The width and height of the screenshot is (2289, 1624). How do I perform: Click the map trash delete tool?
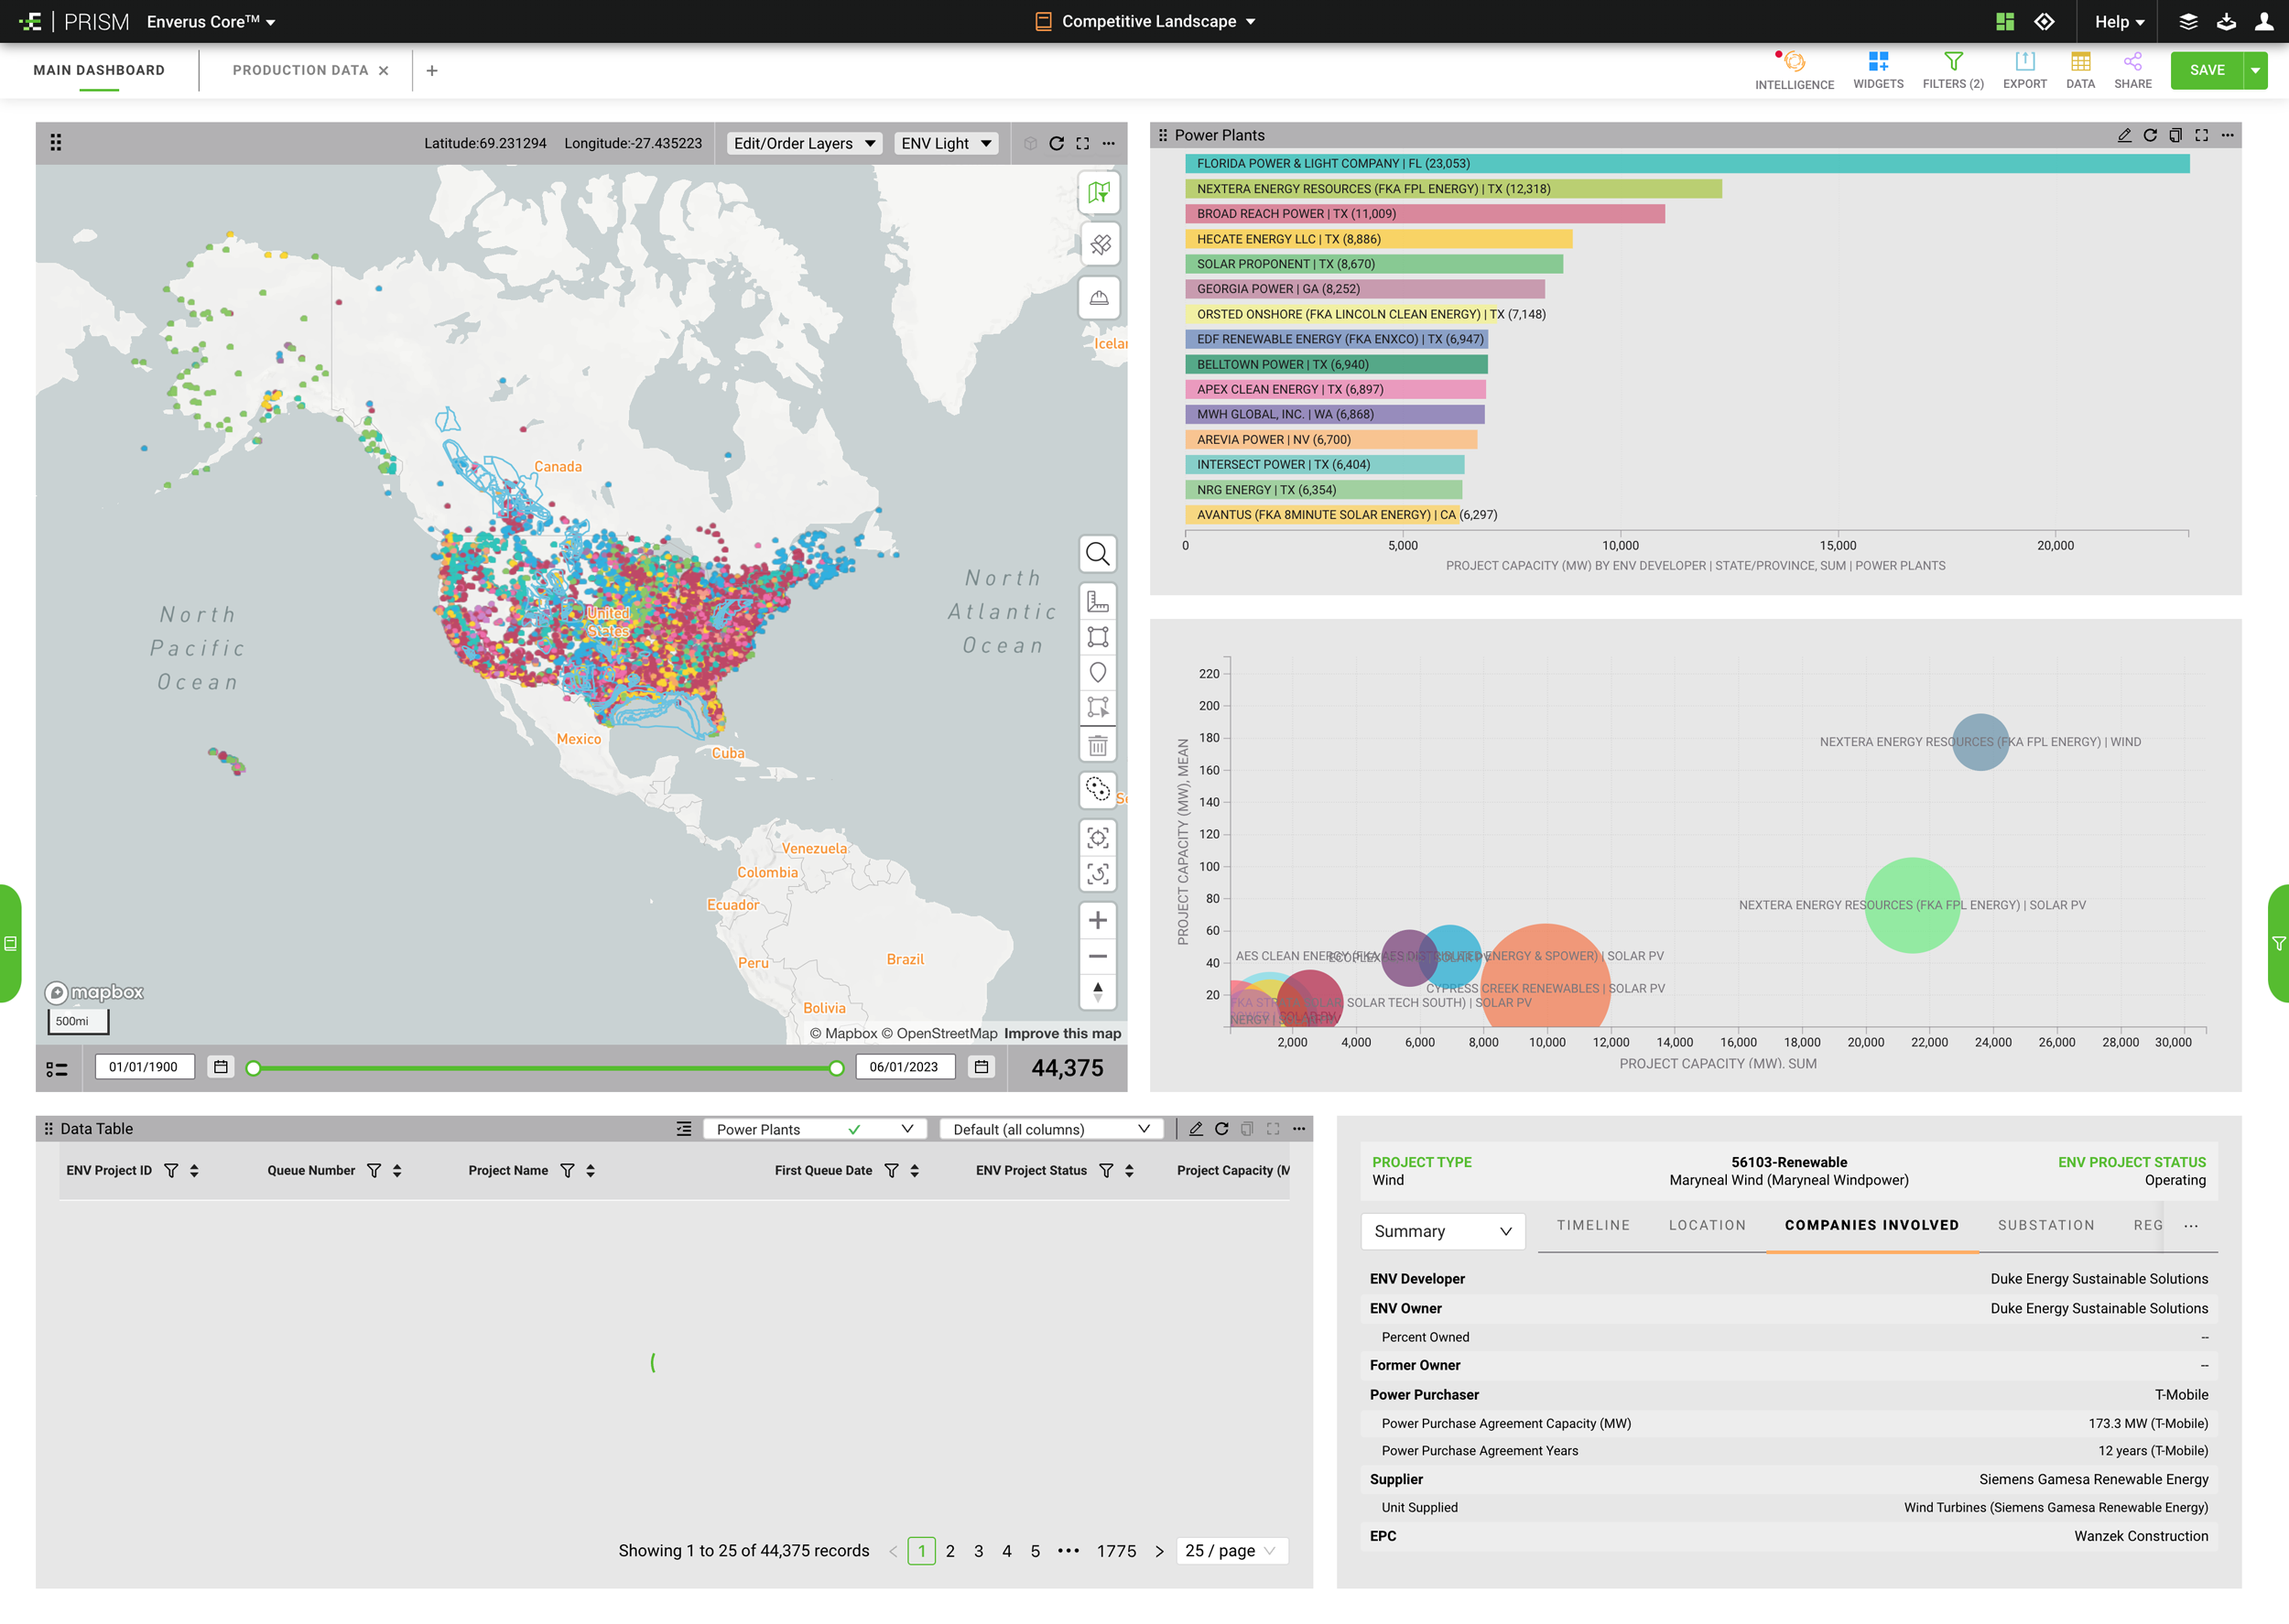tap(1098, 745)
